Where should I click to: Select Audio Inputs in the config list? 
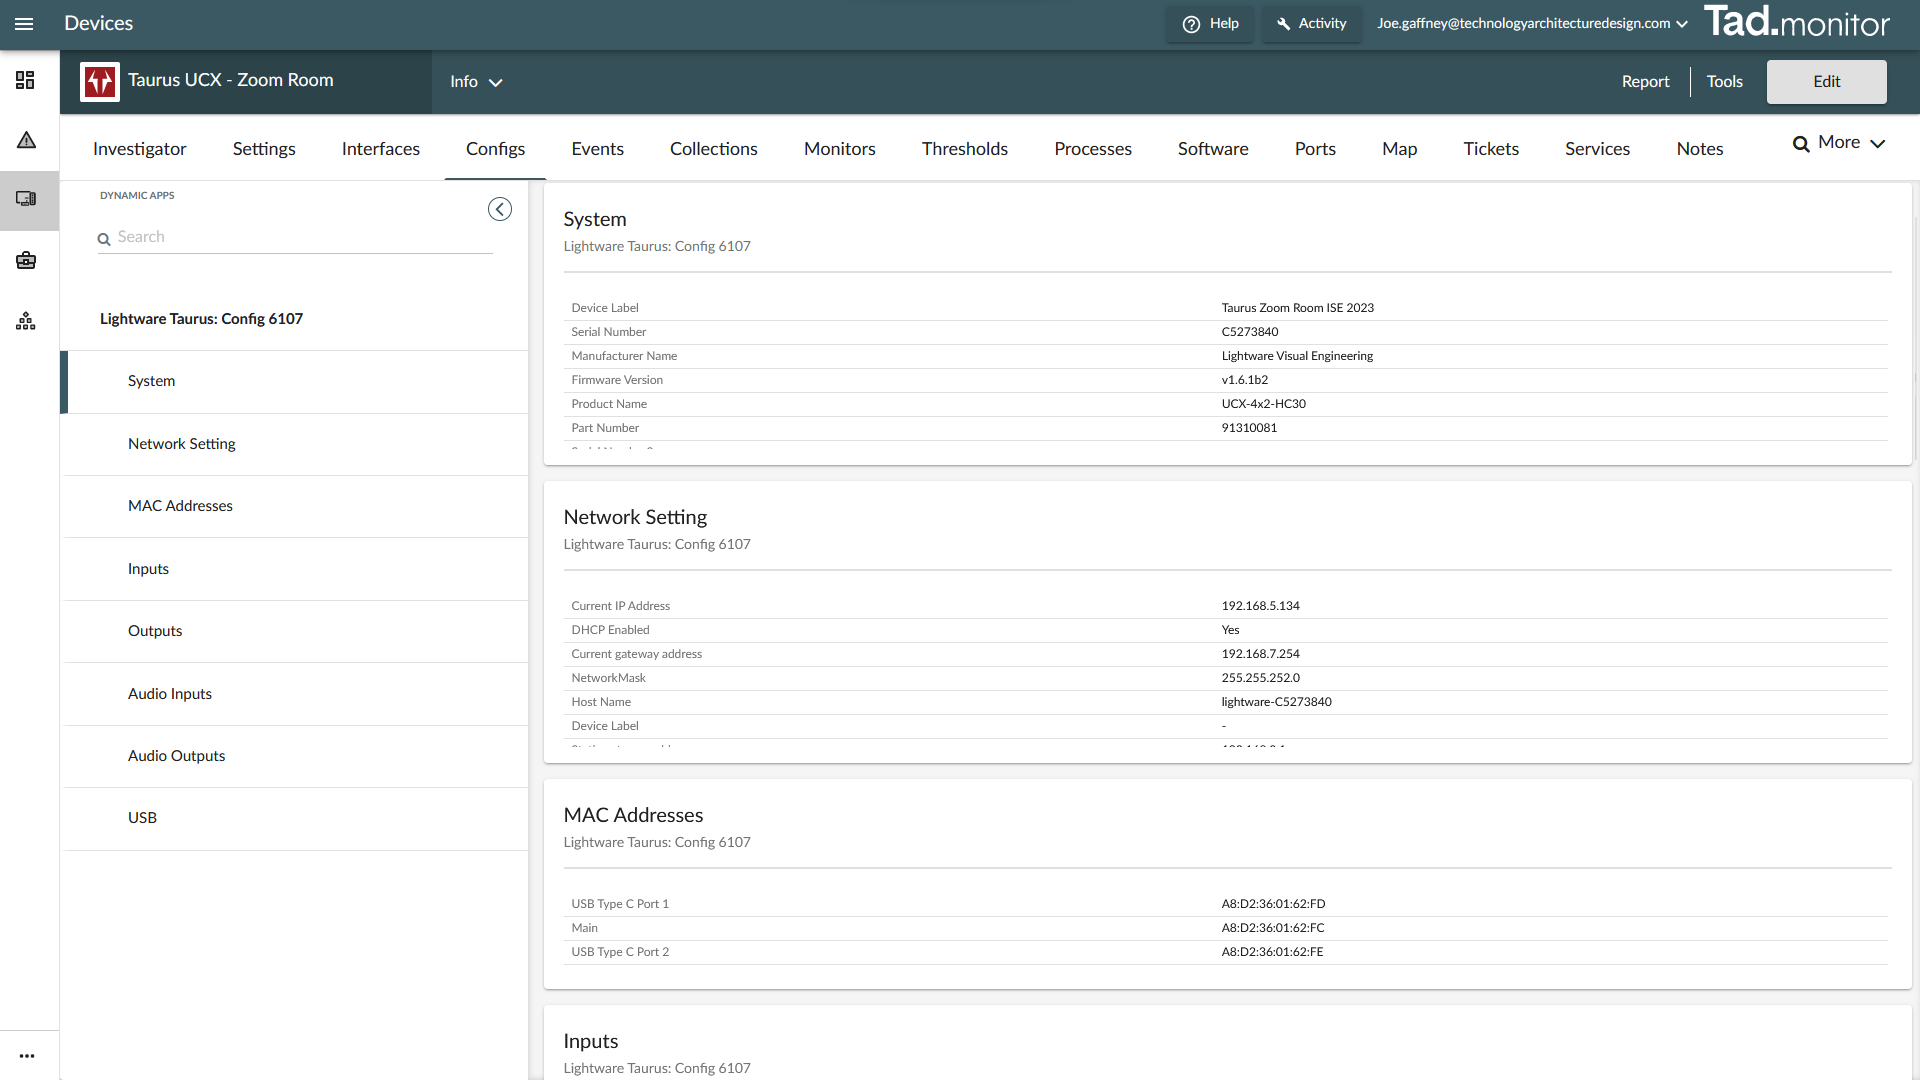pos(295,694)
